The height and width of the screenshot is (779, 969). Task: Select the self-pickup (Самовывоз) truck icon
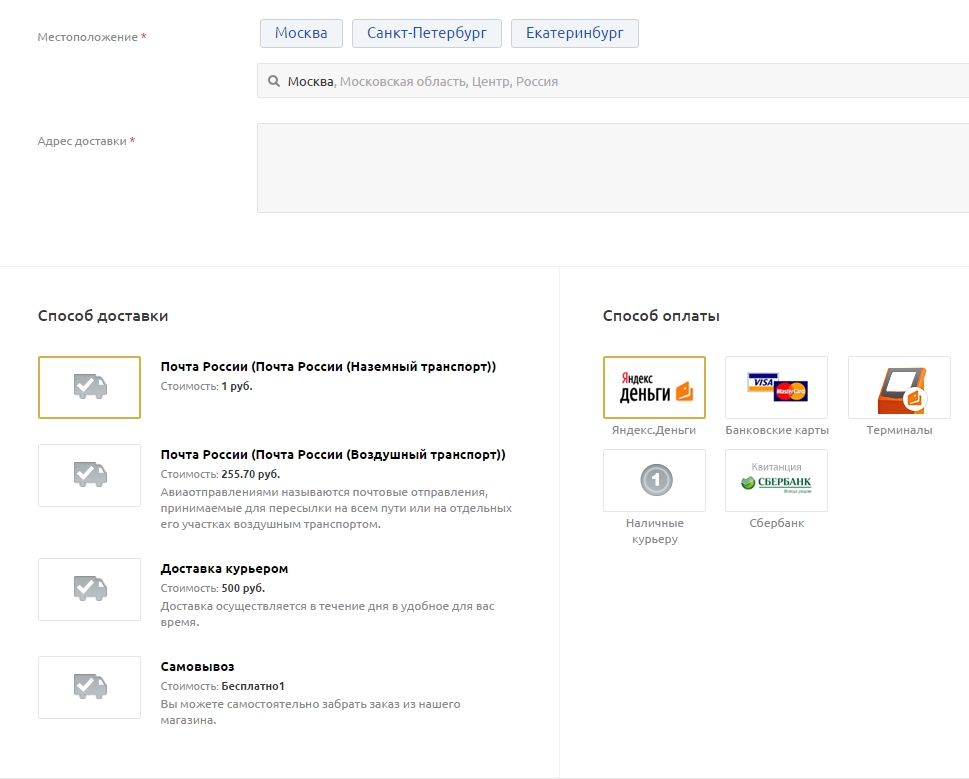pos(89,687)
